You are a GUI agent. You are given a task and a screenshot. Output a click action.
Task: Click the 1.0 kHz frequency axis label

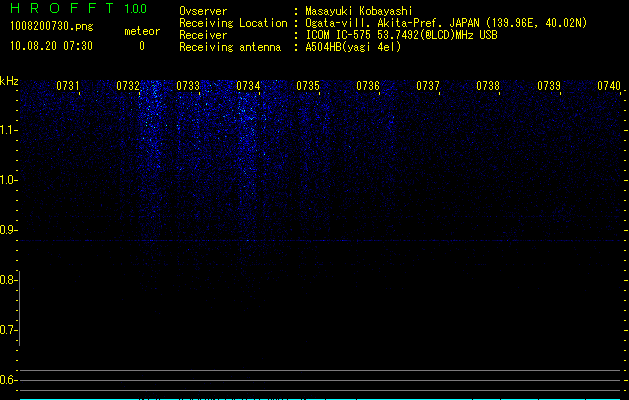coord(8,180)
